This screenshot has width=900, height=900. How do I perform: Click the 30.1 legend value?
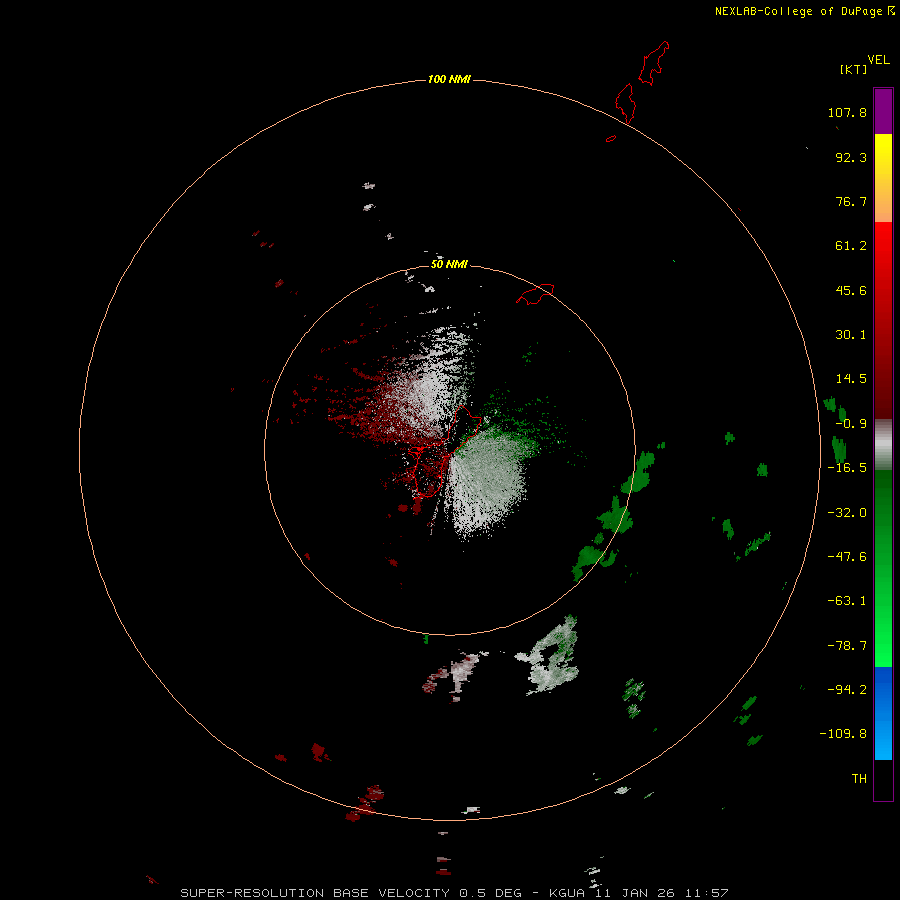(851, 335)
